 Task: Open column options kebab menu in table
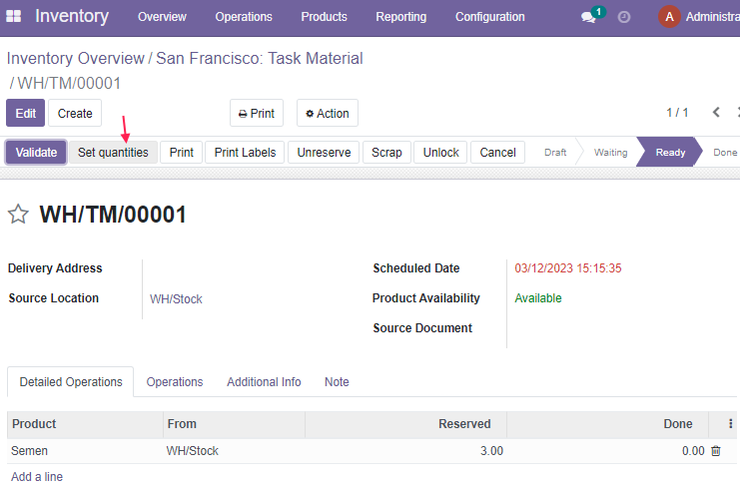[x=730, y=424]
